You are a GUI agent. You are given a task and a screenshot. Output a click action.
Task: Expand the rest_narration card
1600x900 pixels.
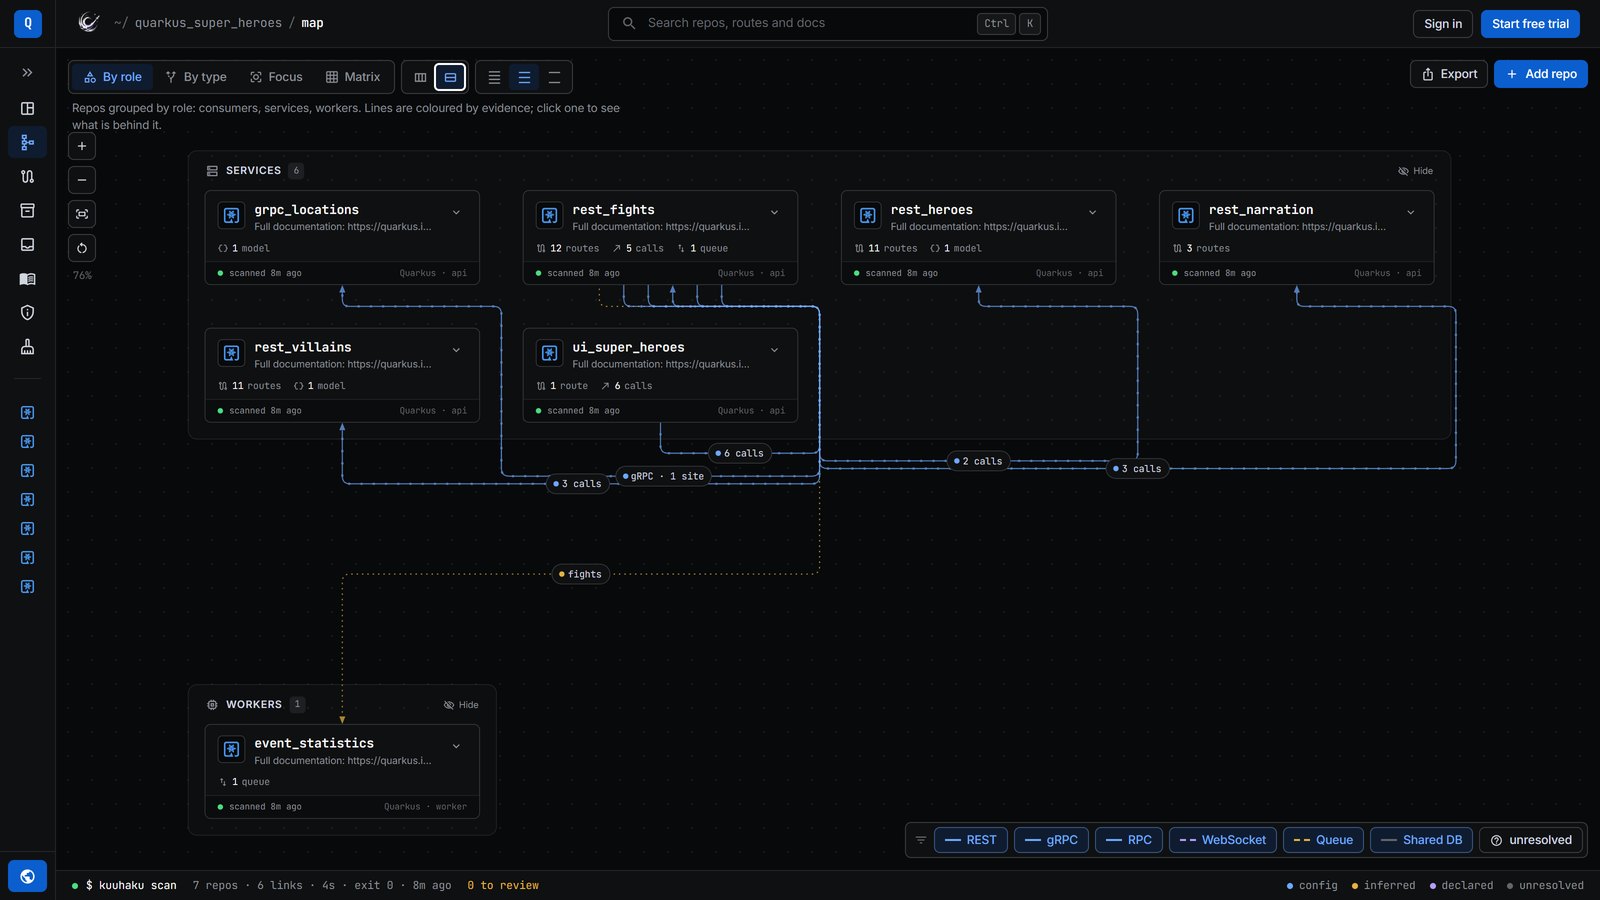coord(1410,212)
